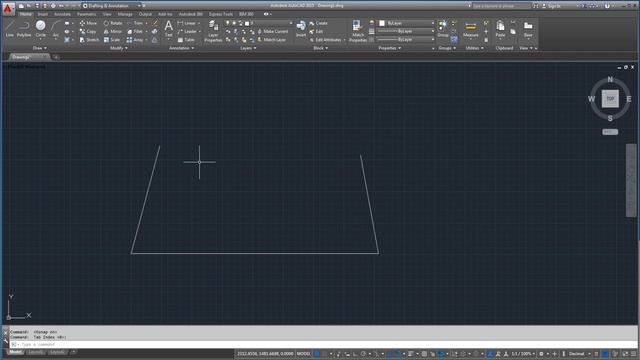Click the Trim tool in Modify
640x360 pixels.
tap(136, 23)
